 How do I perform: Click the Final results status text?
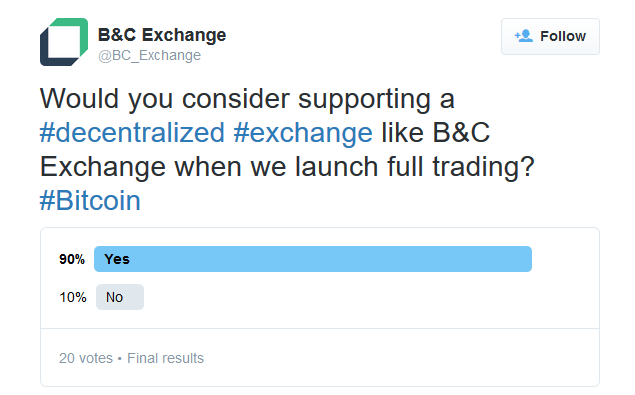click(x=165, y=358)
